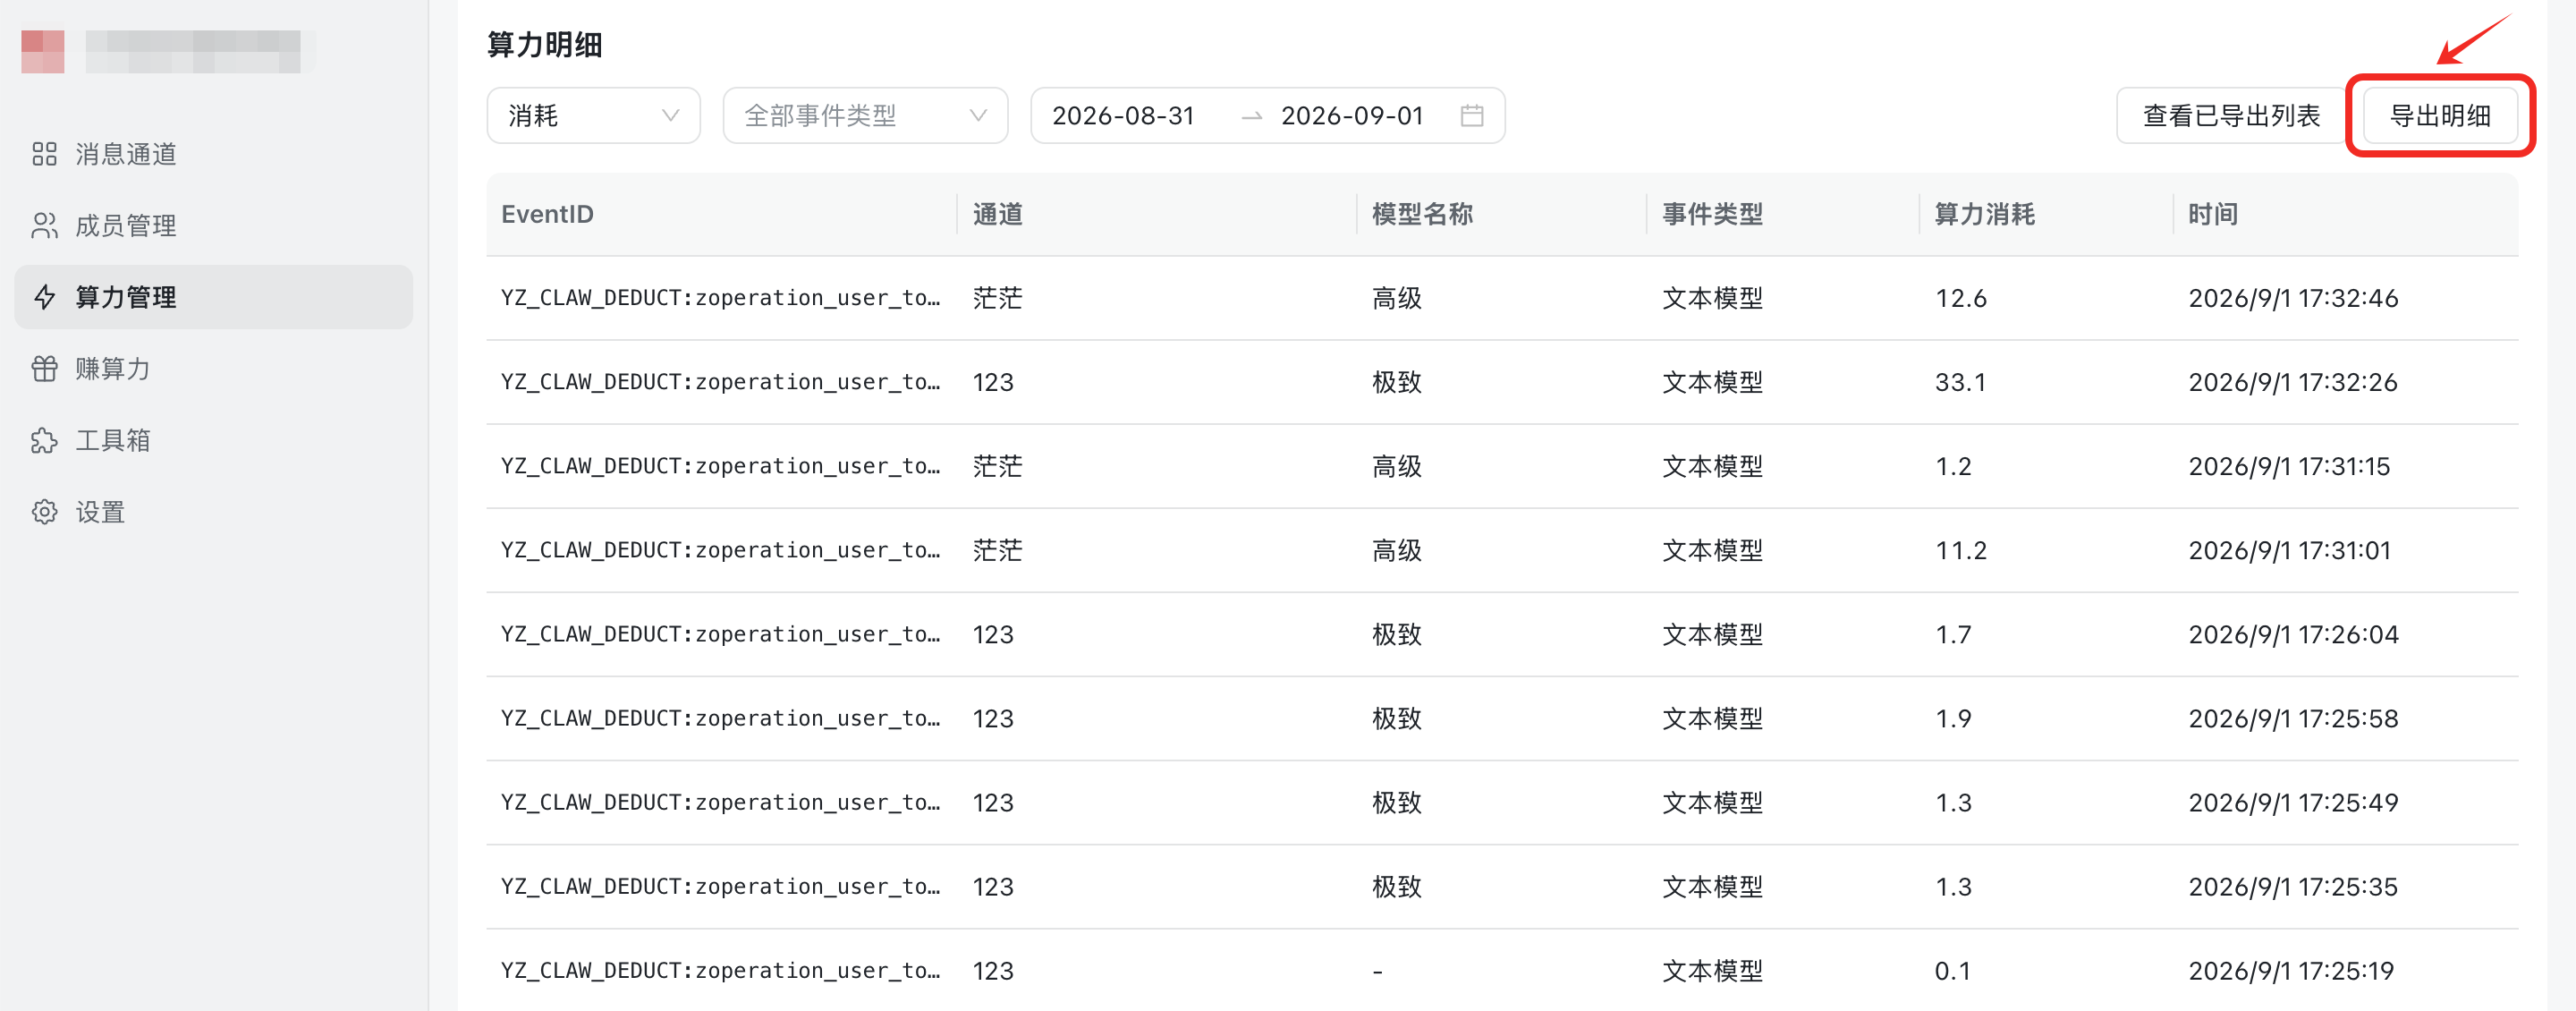Edit the end date 2026-09-01

[x=1352, y=116]
